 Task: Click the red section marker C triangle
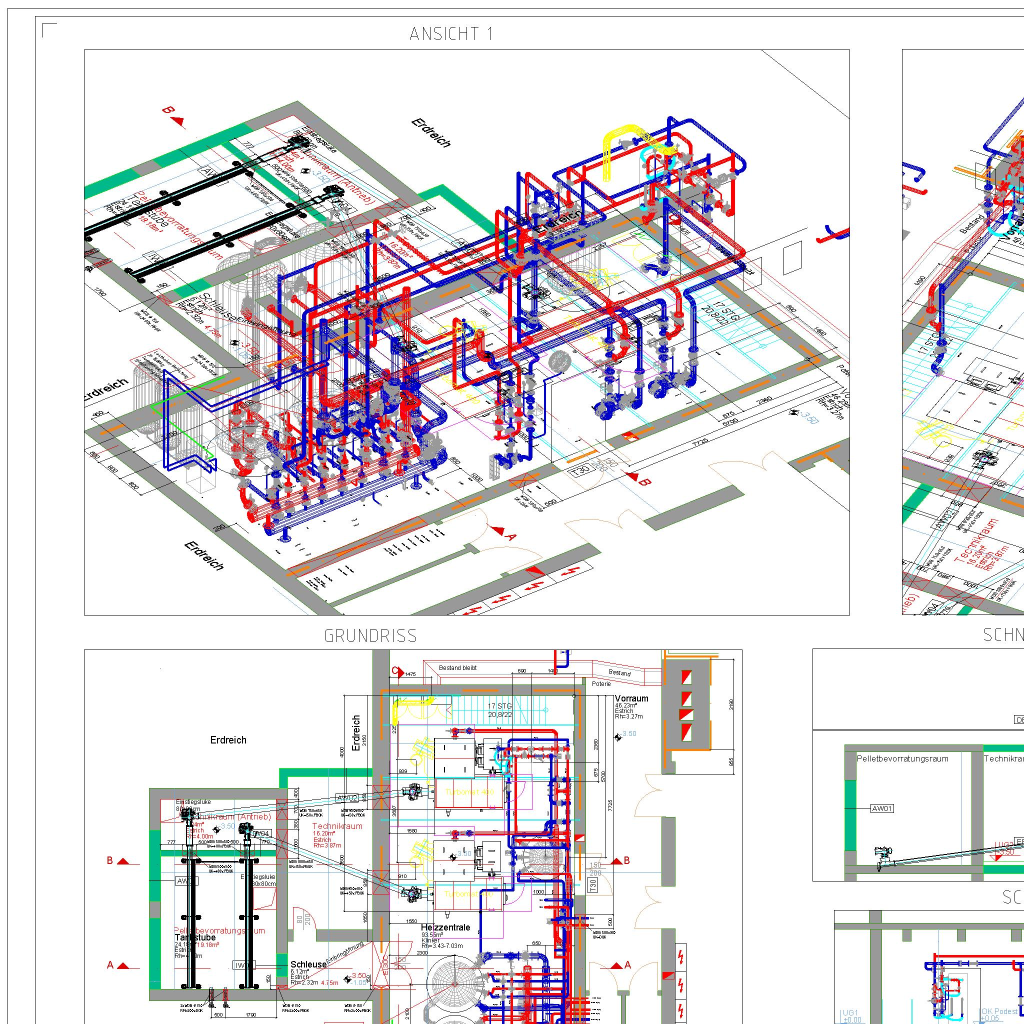[x=397, y=670]
